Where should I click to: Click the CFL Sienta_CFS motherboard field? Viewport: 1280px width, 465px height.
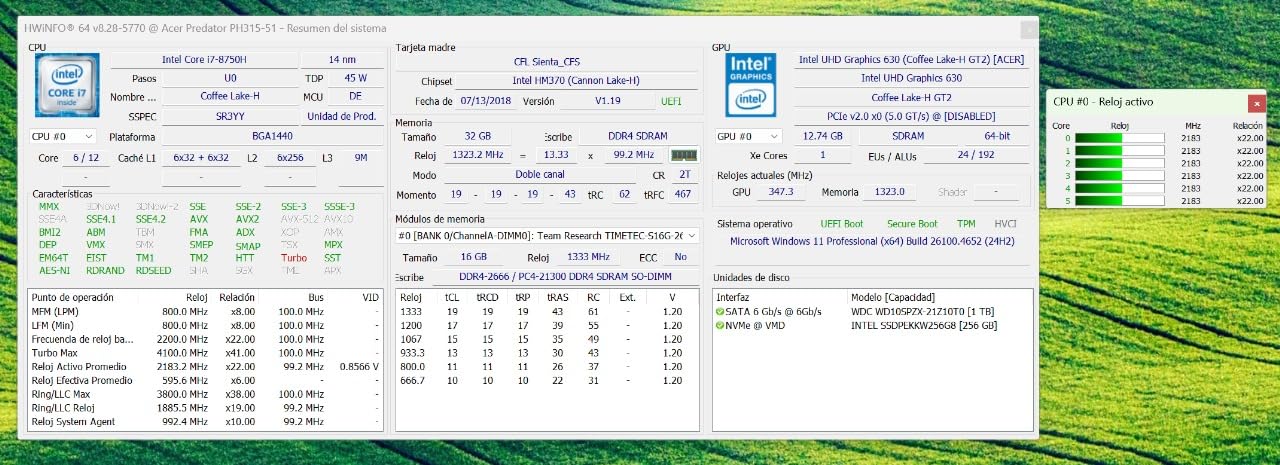pyautogui.click(x=546, y=62)
